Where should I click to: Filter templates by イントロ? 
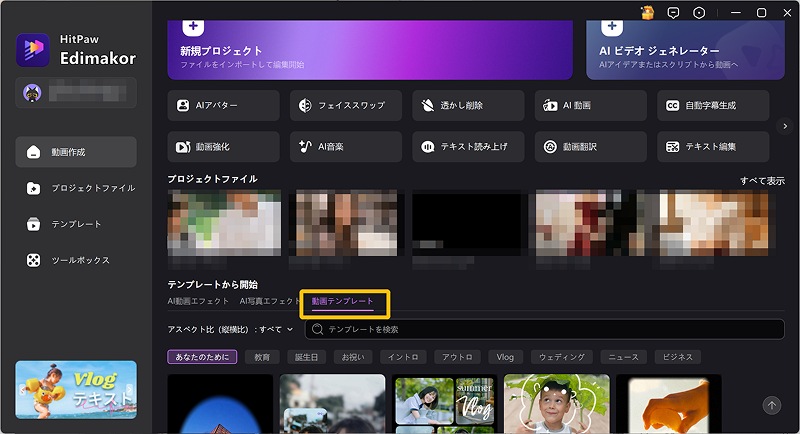coord(403,357)
